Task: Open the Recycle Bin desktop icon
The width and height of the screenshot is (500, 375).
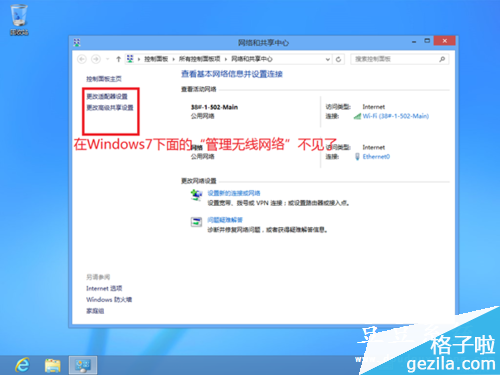Action: pos(19,19)
